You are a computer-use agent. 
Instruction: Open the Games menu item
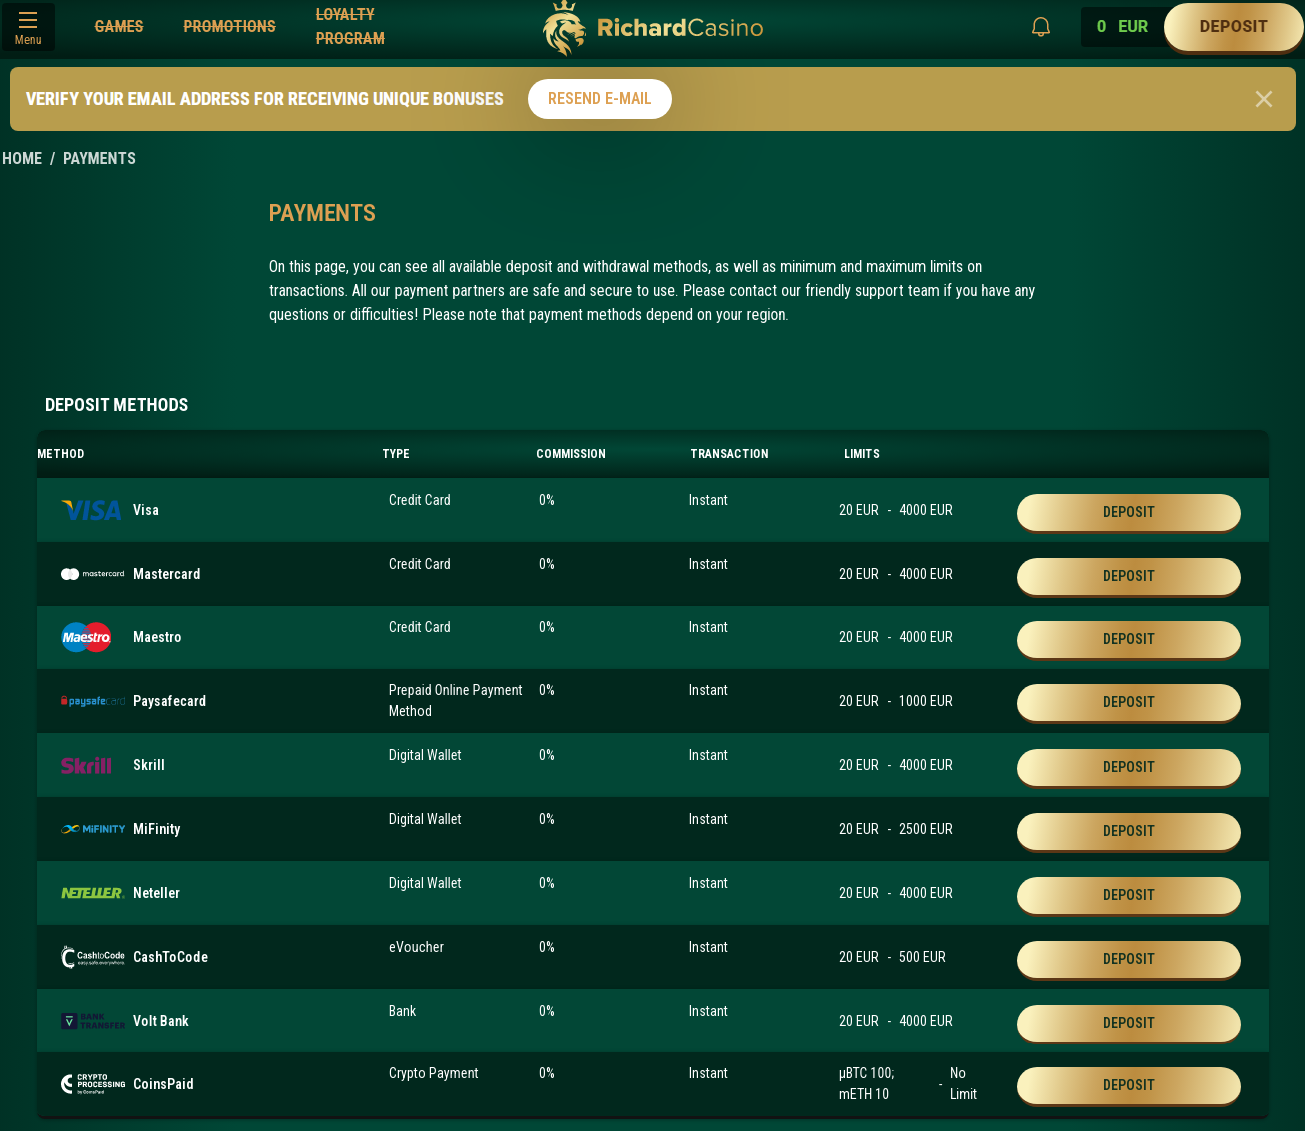[x=119, y=27]
